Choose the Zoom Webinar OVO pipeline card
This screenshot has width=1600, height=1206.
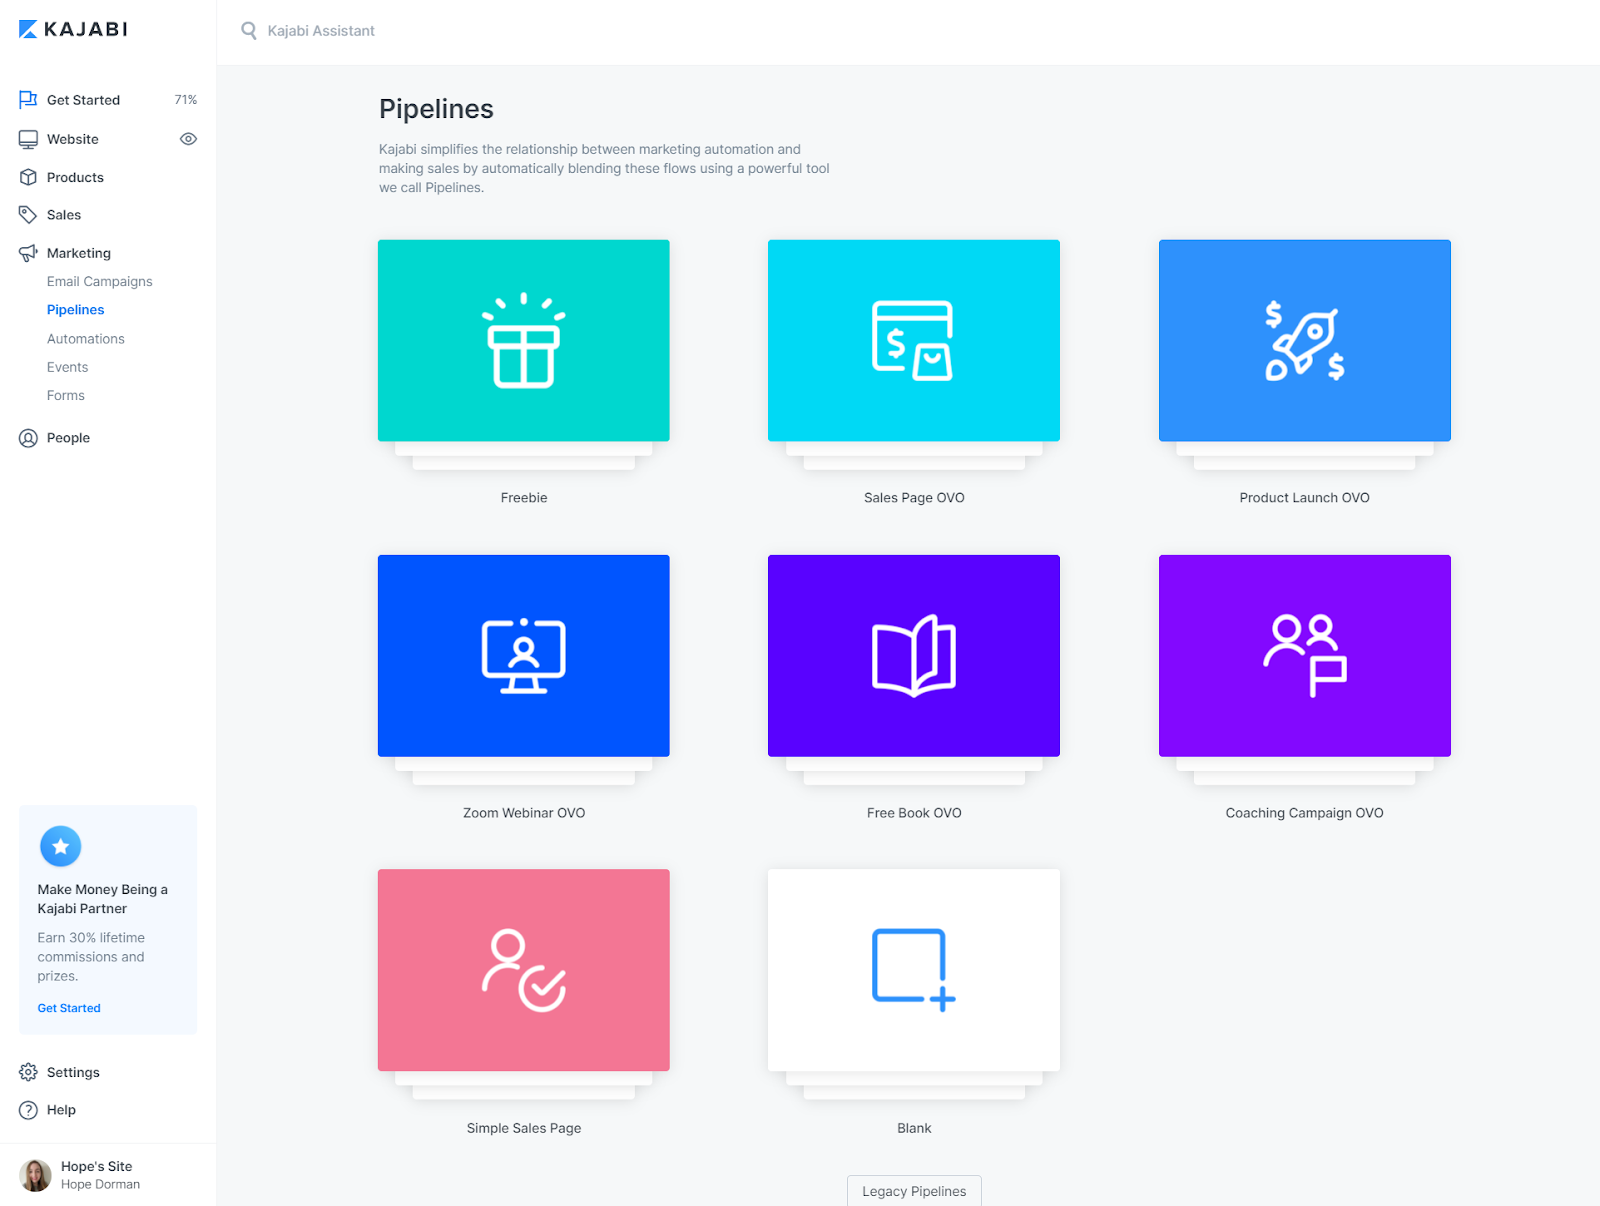(524, 656)
